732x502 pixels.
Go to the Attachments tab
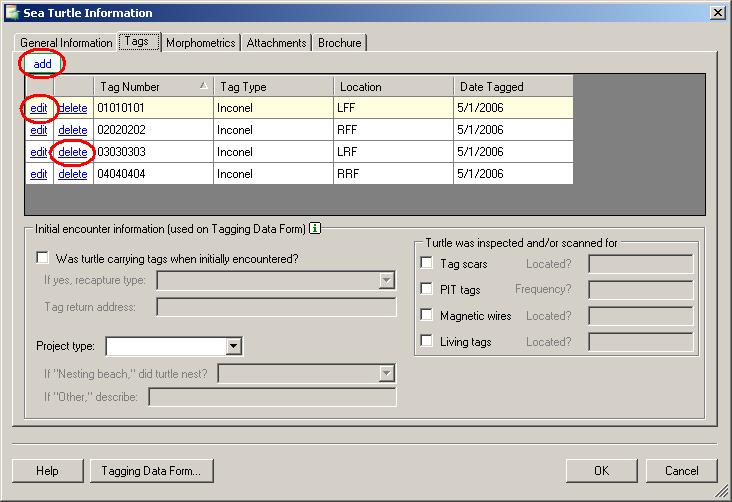(277, 43)
